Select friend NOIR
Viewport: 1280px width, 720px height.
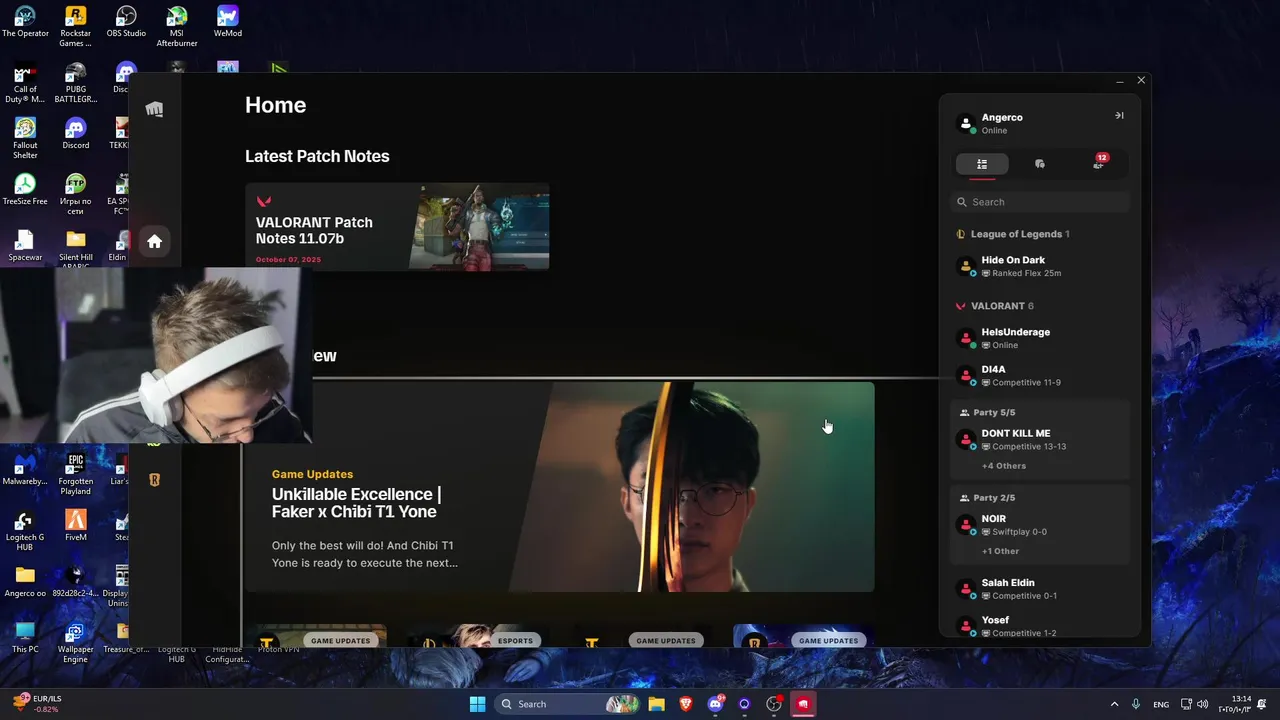click(1040, 524)
